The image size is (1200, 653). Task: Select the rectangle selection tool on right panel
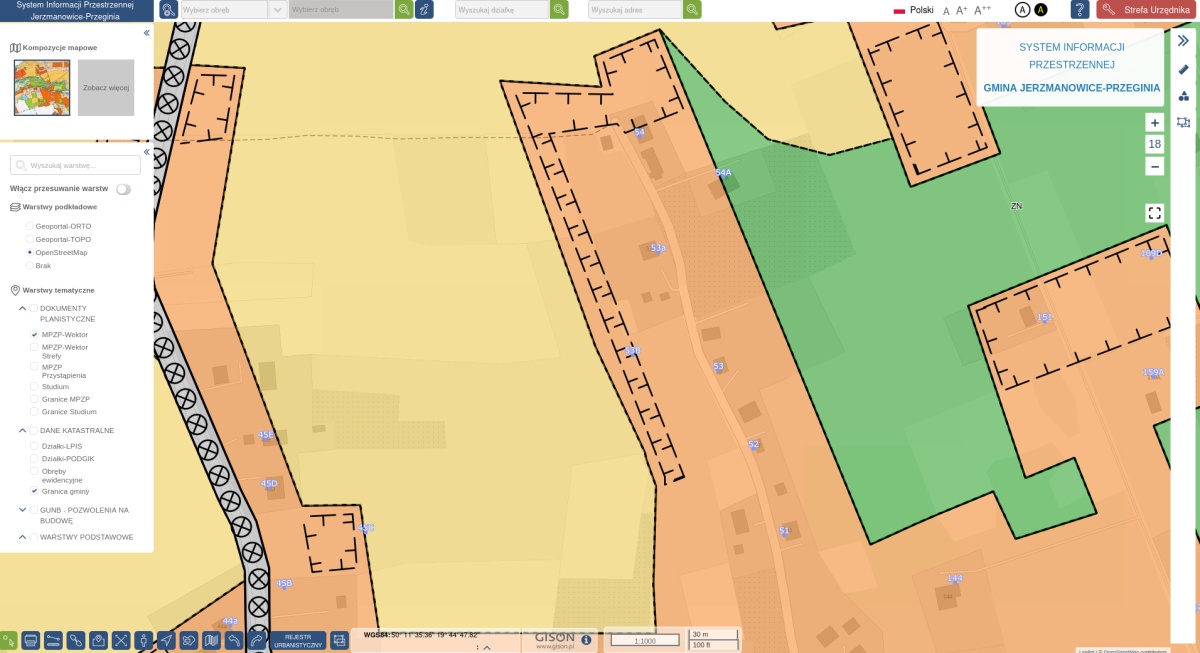tap(1184, 122)
